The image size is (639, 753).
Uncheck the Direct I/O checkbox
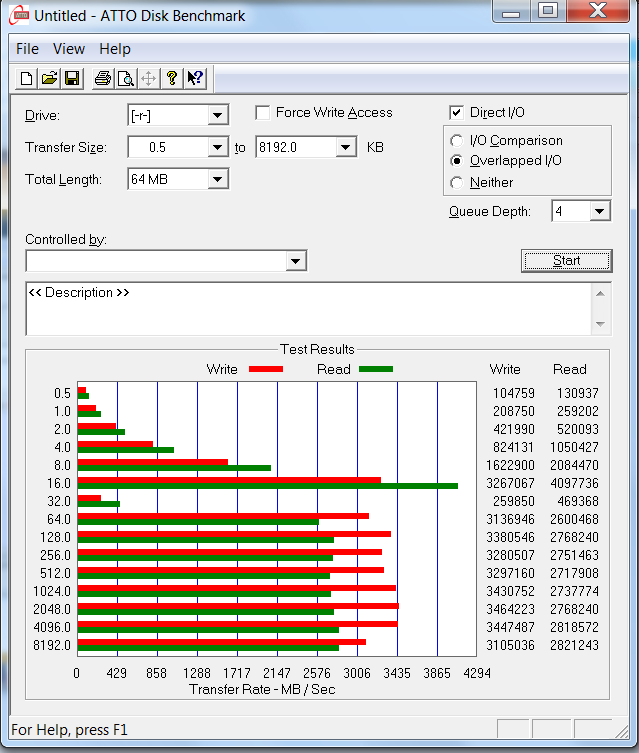click(x=456, y=113)
